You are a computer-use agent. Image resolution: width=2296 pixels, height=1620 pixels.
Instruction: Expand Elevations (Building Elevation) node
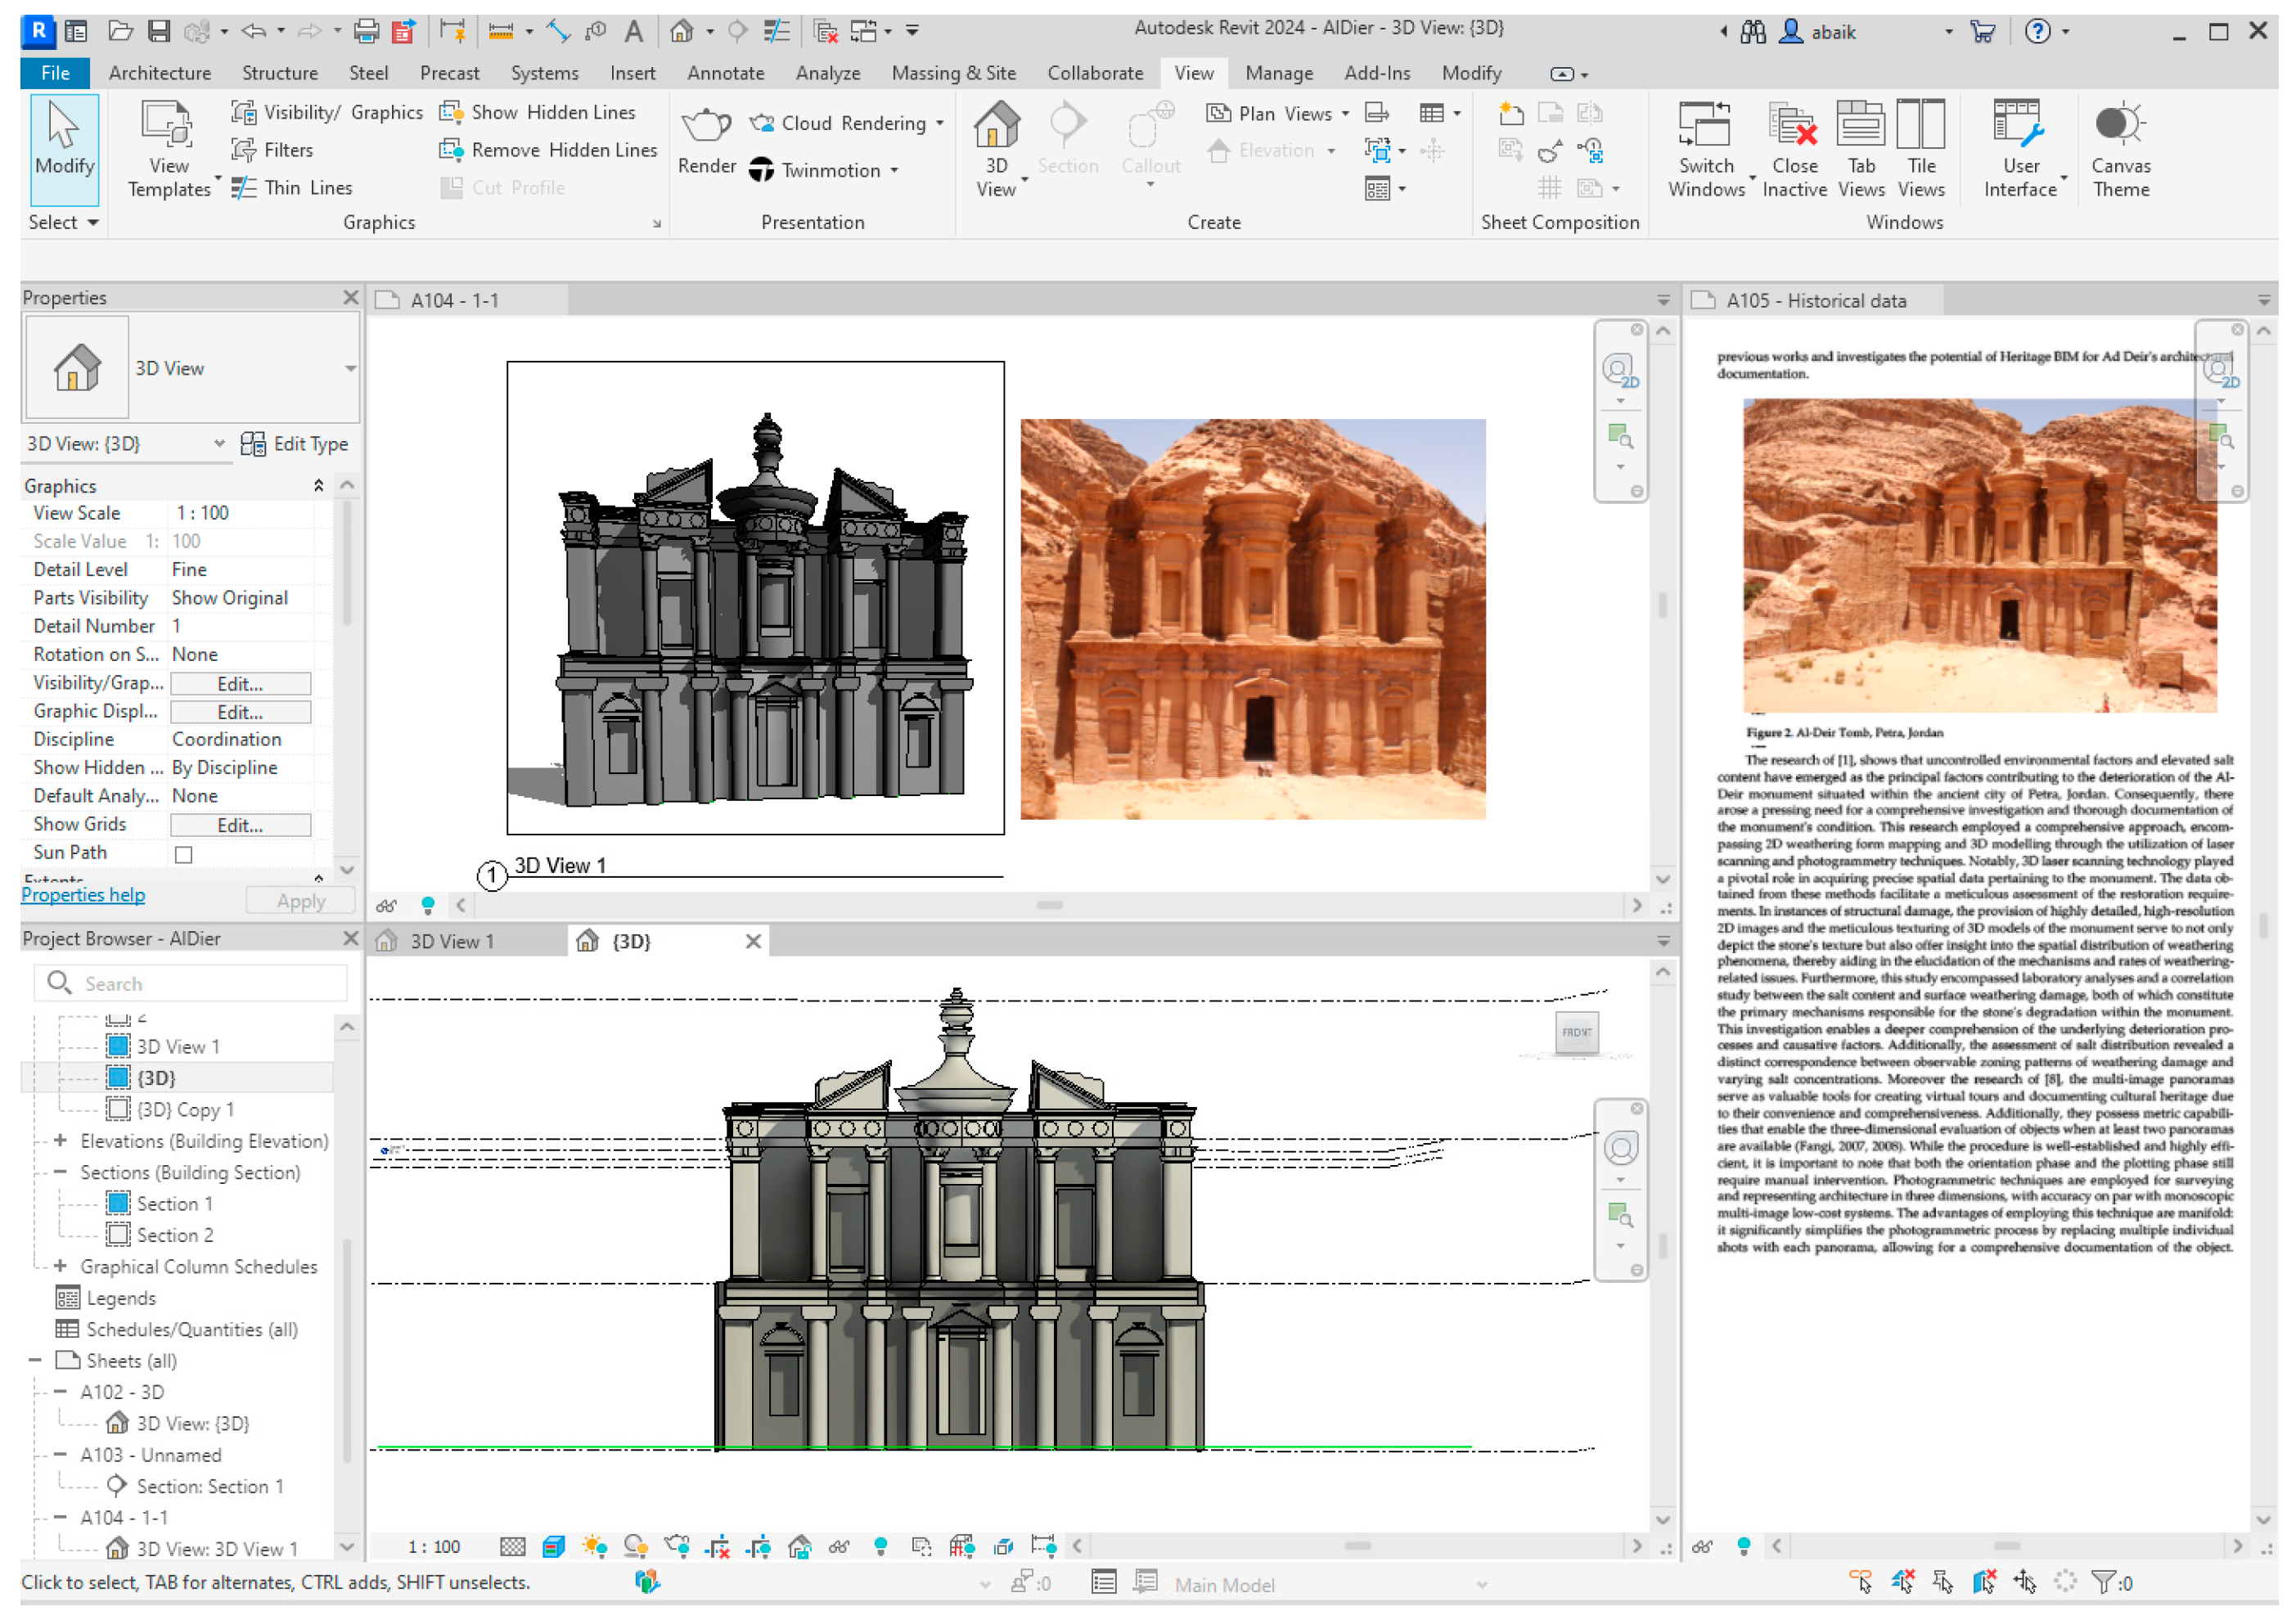pos(60,1141)
